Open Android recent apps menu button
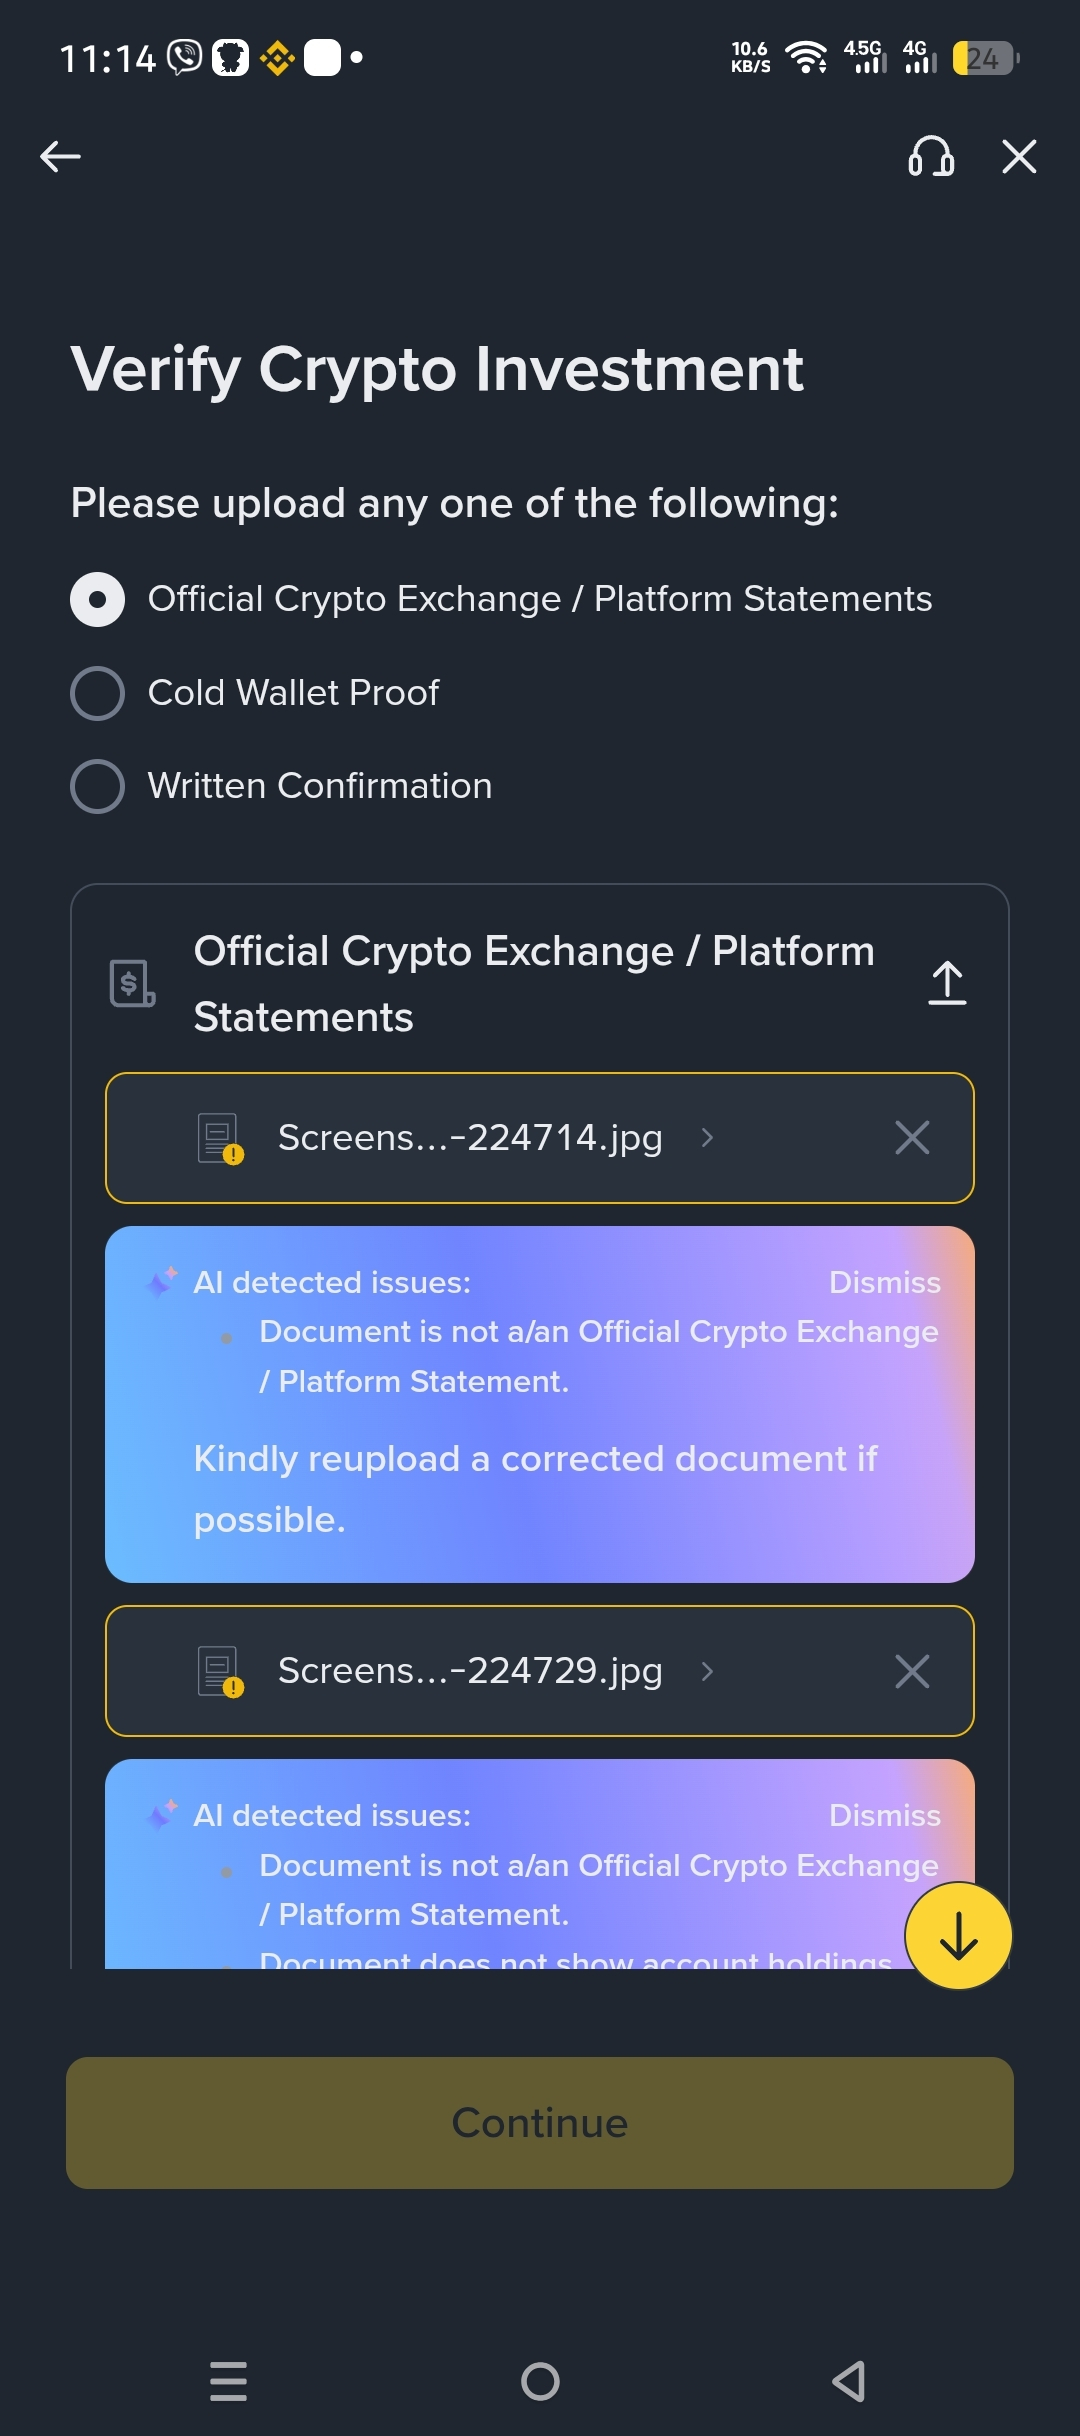Screen dimensions: 1080x2436 (x=228, y=2381)
